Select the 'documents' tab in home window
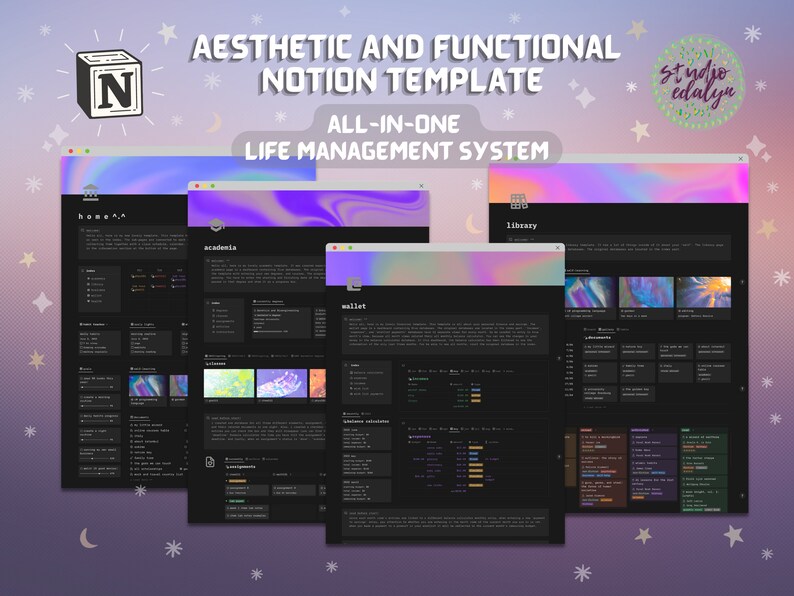The height and width of the screenshot is (596, 794). tap(140, 417)
